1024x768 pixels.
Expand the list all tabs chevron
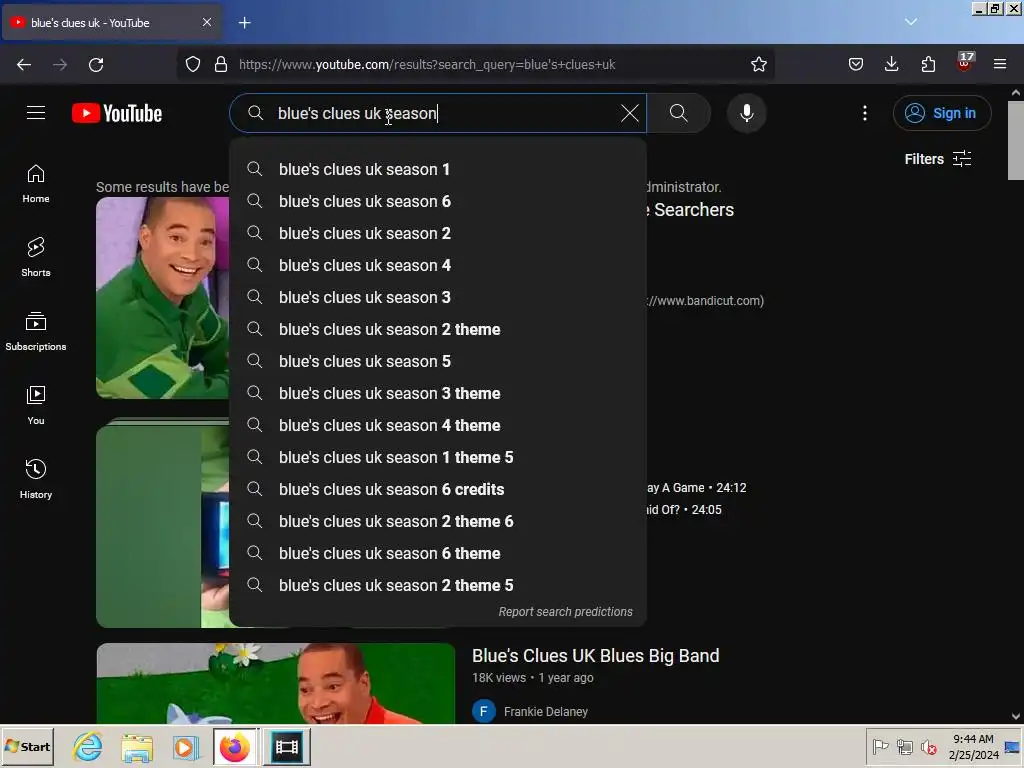tap(911, 22)
